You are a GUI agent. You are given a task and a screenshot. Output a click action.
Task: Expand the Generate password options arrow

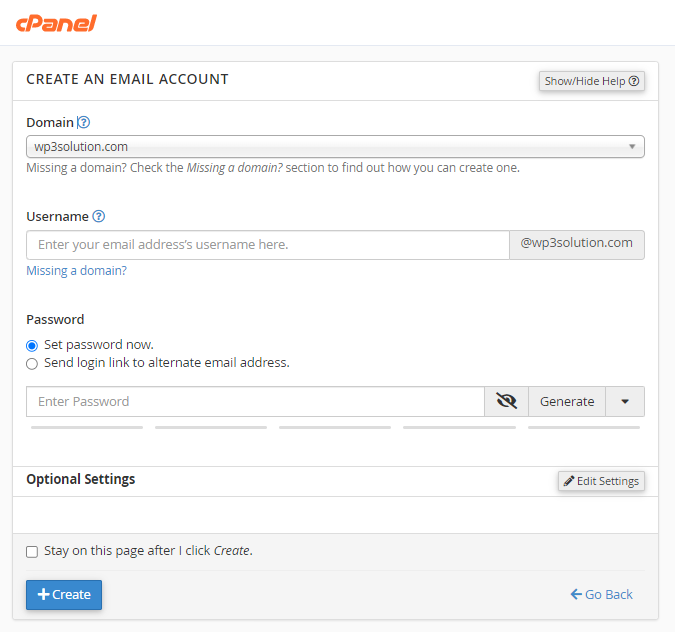tap(625, 401)
